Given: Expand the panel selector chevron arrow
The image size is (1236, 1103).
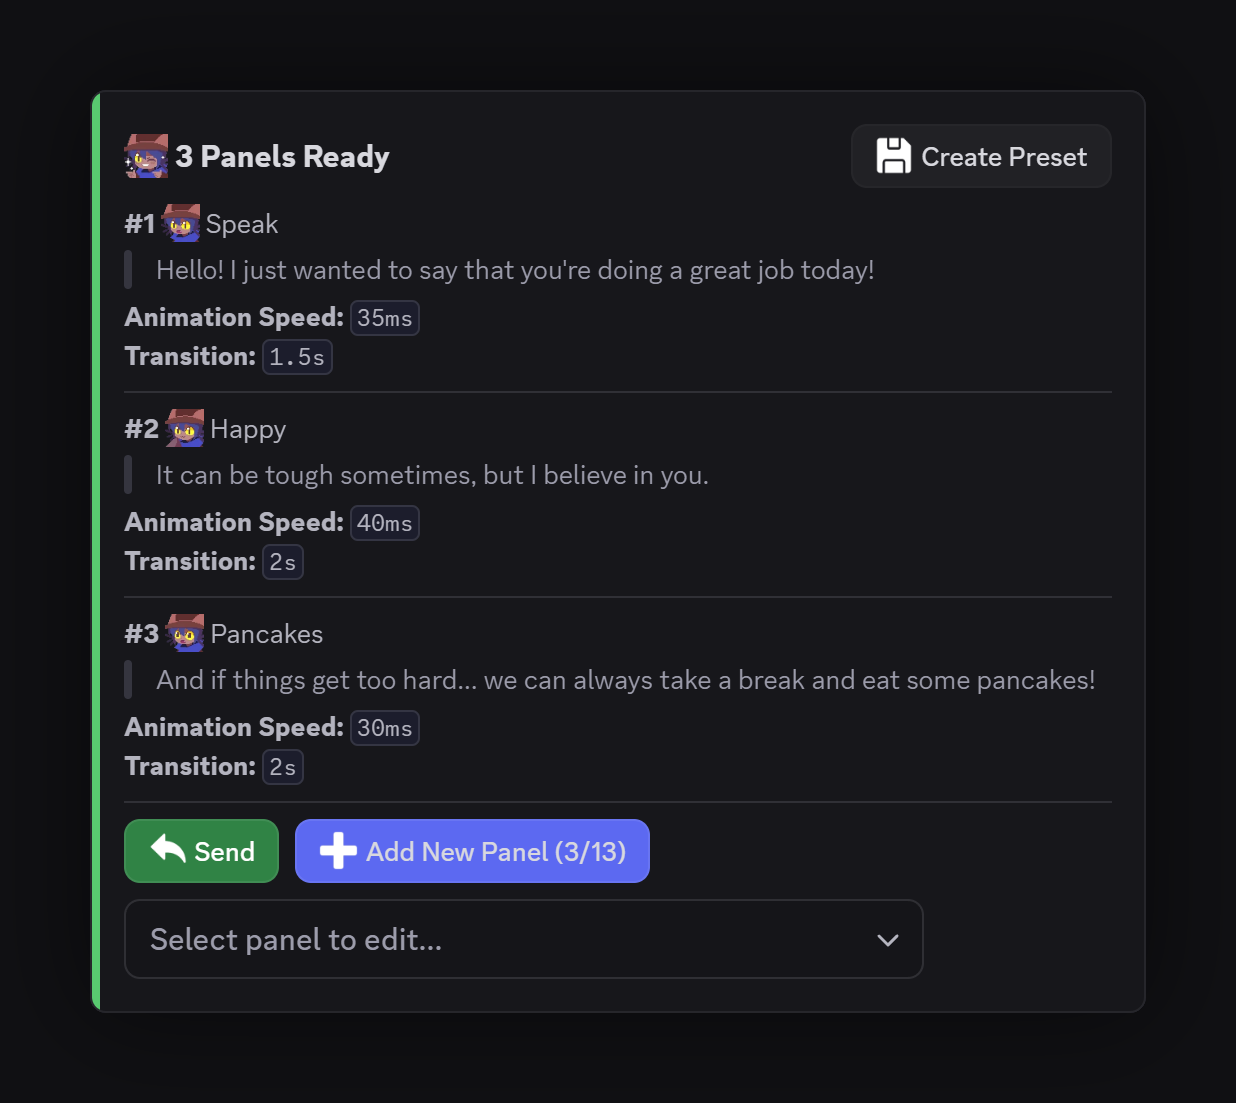Looking at the screenshot, I should (x=887, y=940).
